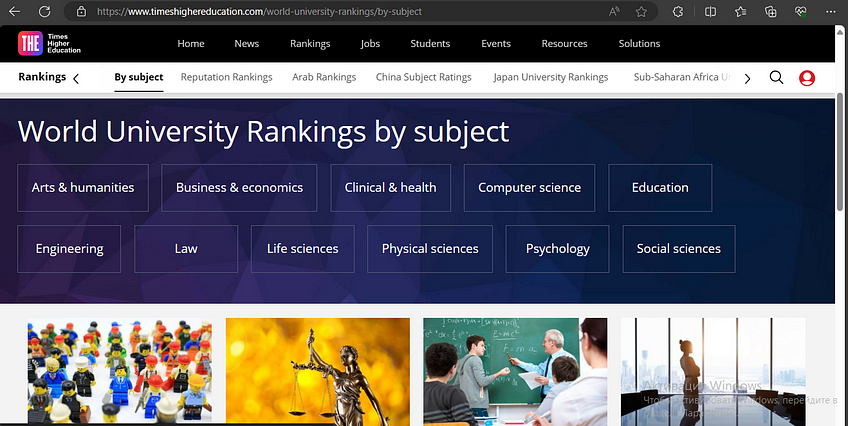Open Social sciences subject ranking
The height and width of the screenshot is (426, 848).
(x=679, y=249)
